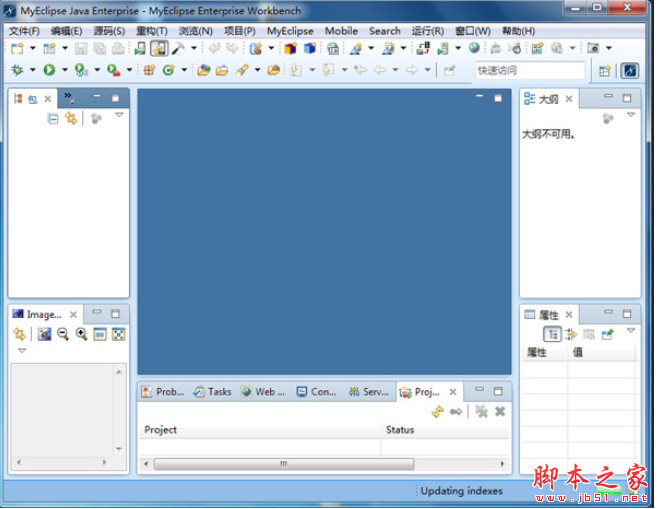
Task: Click the mobile run phone icon
Action: 140,48
